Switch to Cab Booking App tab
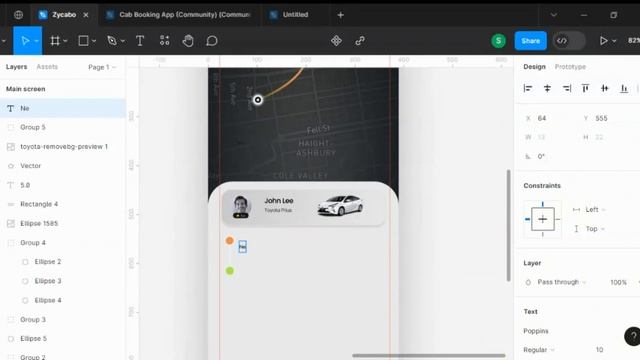640x360 pixels. click(180, 15)
